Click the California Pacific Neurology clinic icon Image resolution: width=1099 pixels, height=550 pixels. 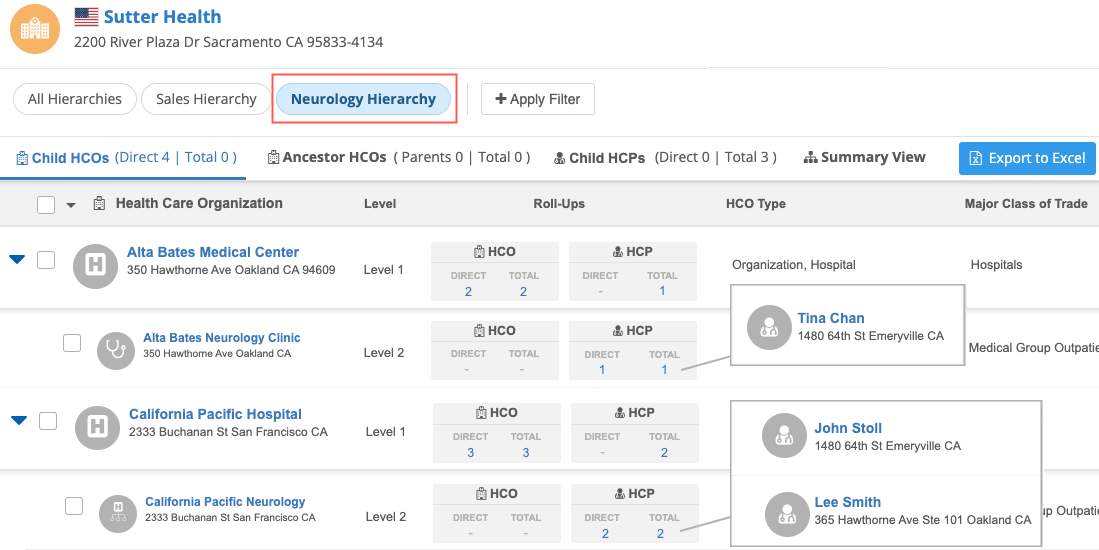coord(118,513)
